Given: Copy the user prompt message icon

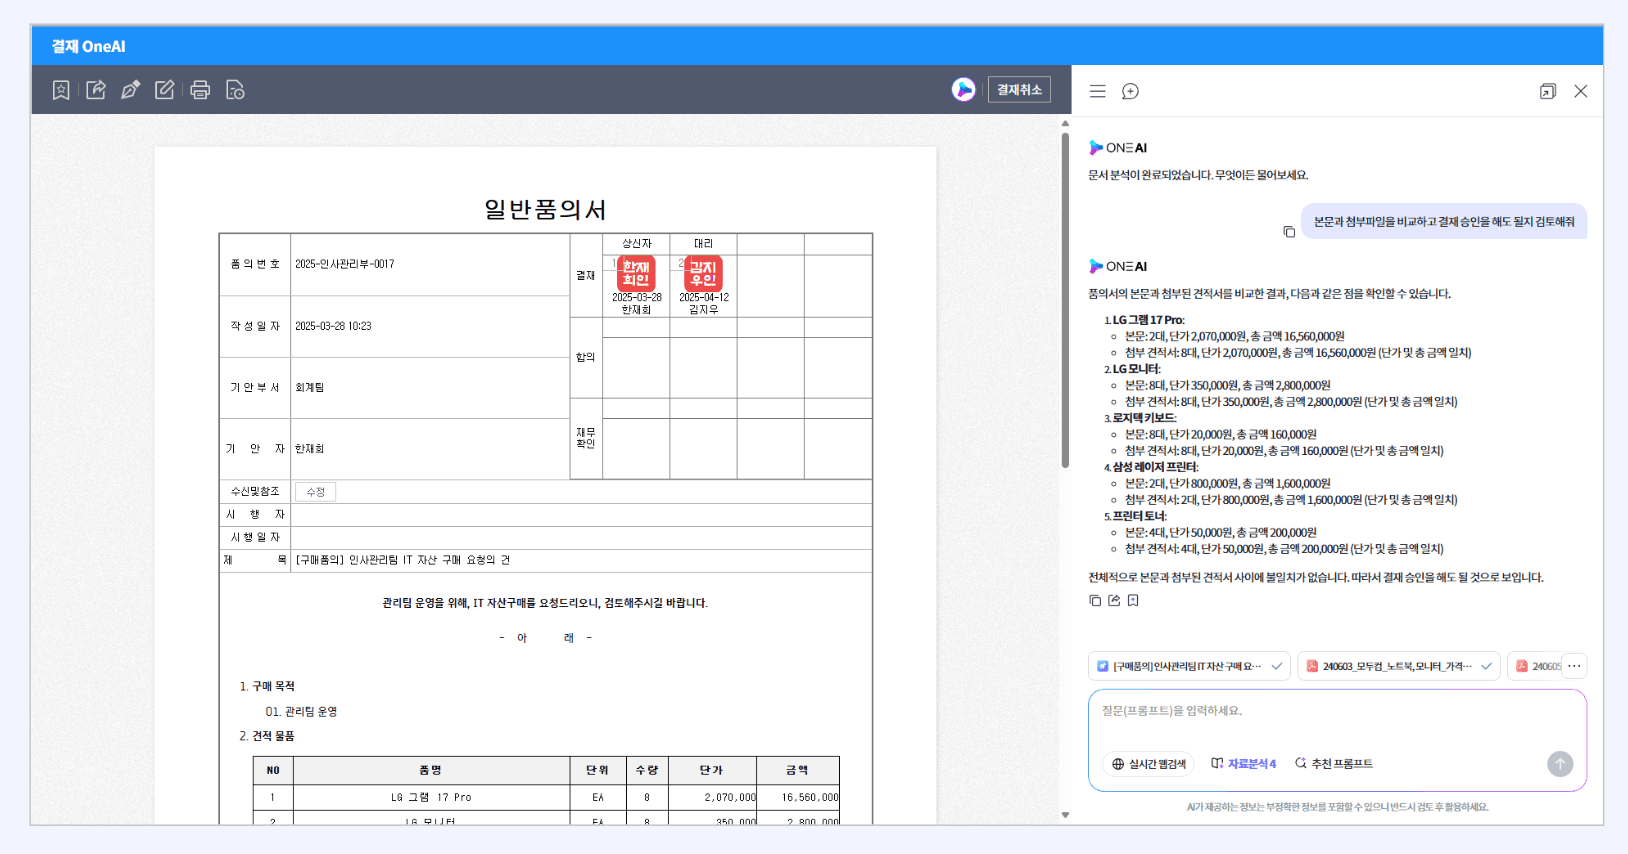Looking at the screenshot, I should [1289, 232].
